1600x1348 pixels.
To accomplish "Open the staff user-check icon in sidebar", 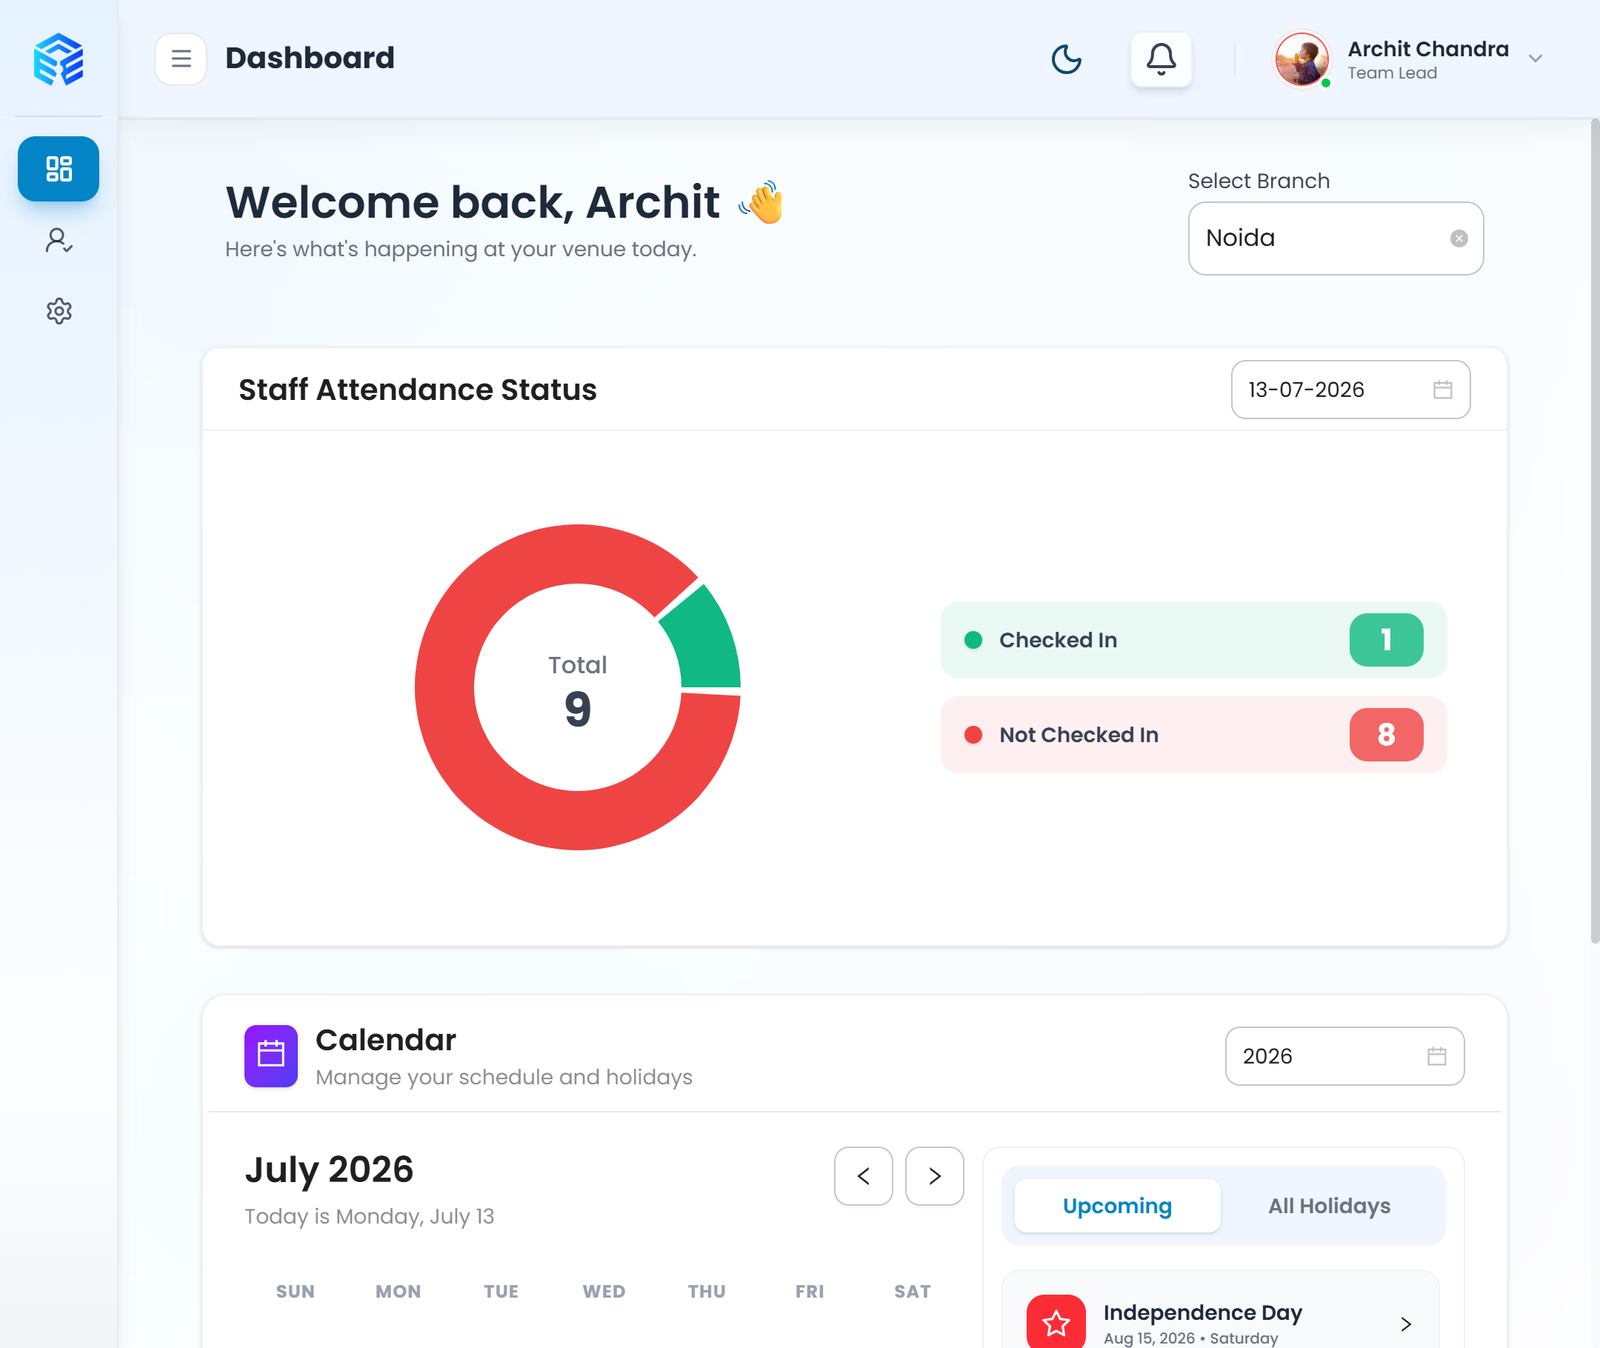I will (59, 240).
